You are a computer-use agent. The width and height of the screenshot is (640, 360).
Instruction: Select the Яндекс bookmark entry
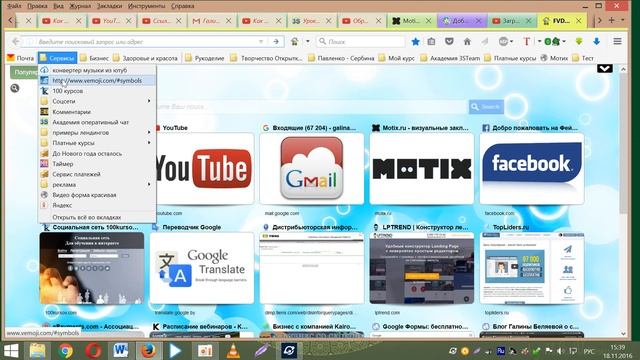[97, 205]
